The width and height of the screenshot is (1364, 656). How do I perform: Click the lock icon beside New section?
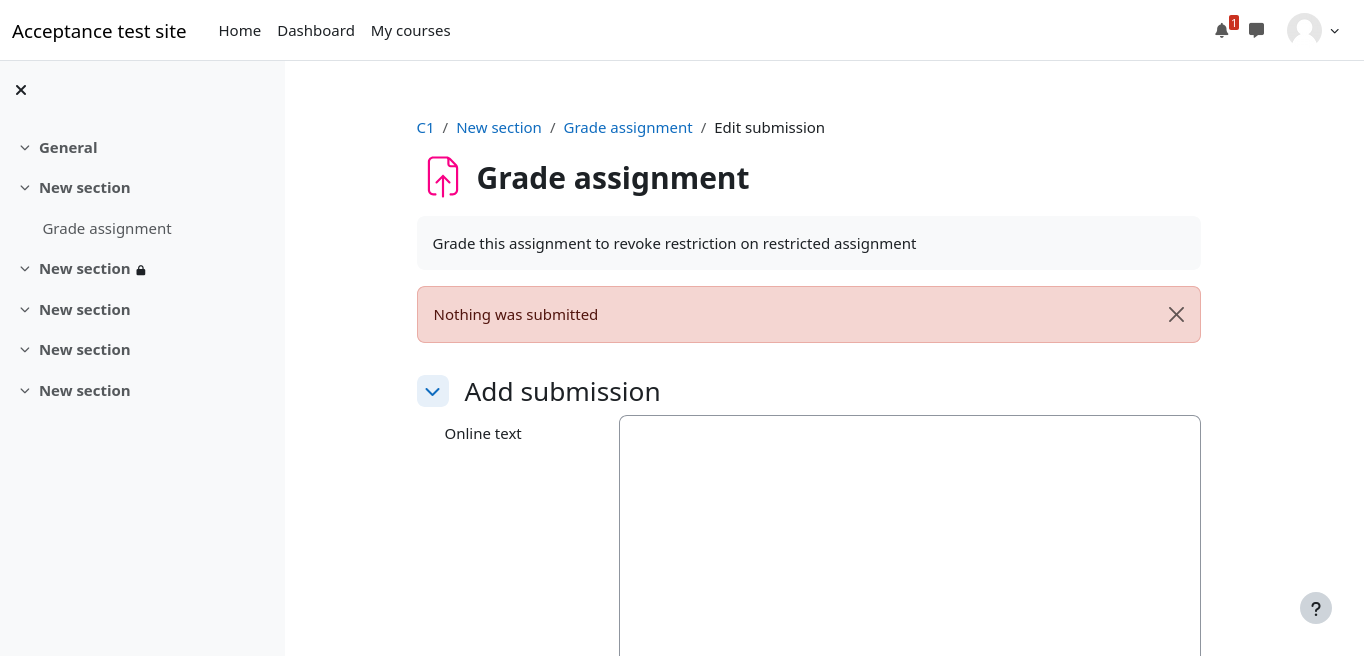point(141,270)
